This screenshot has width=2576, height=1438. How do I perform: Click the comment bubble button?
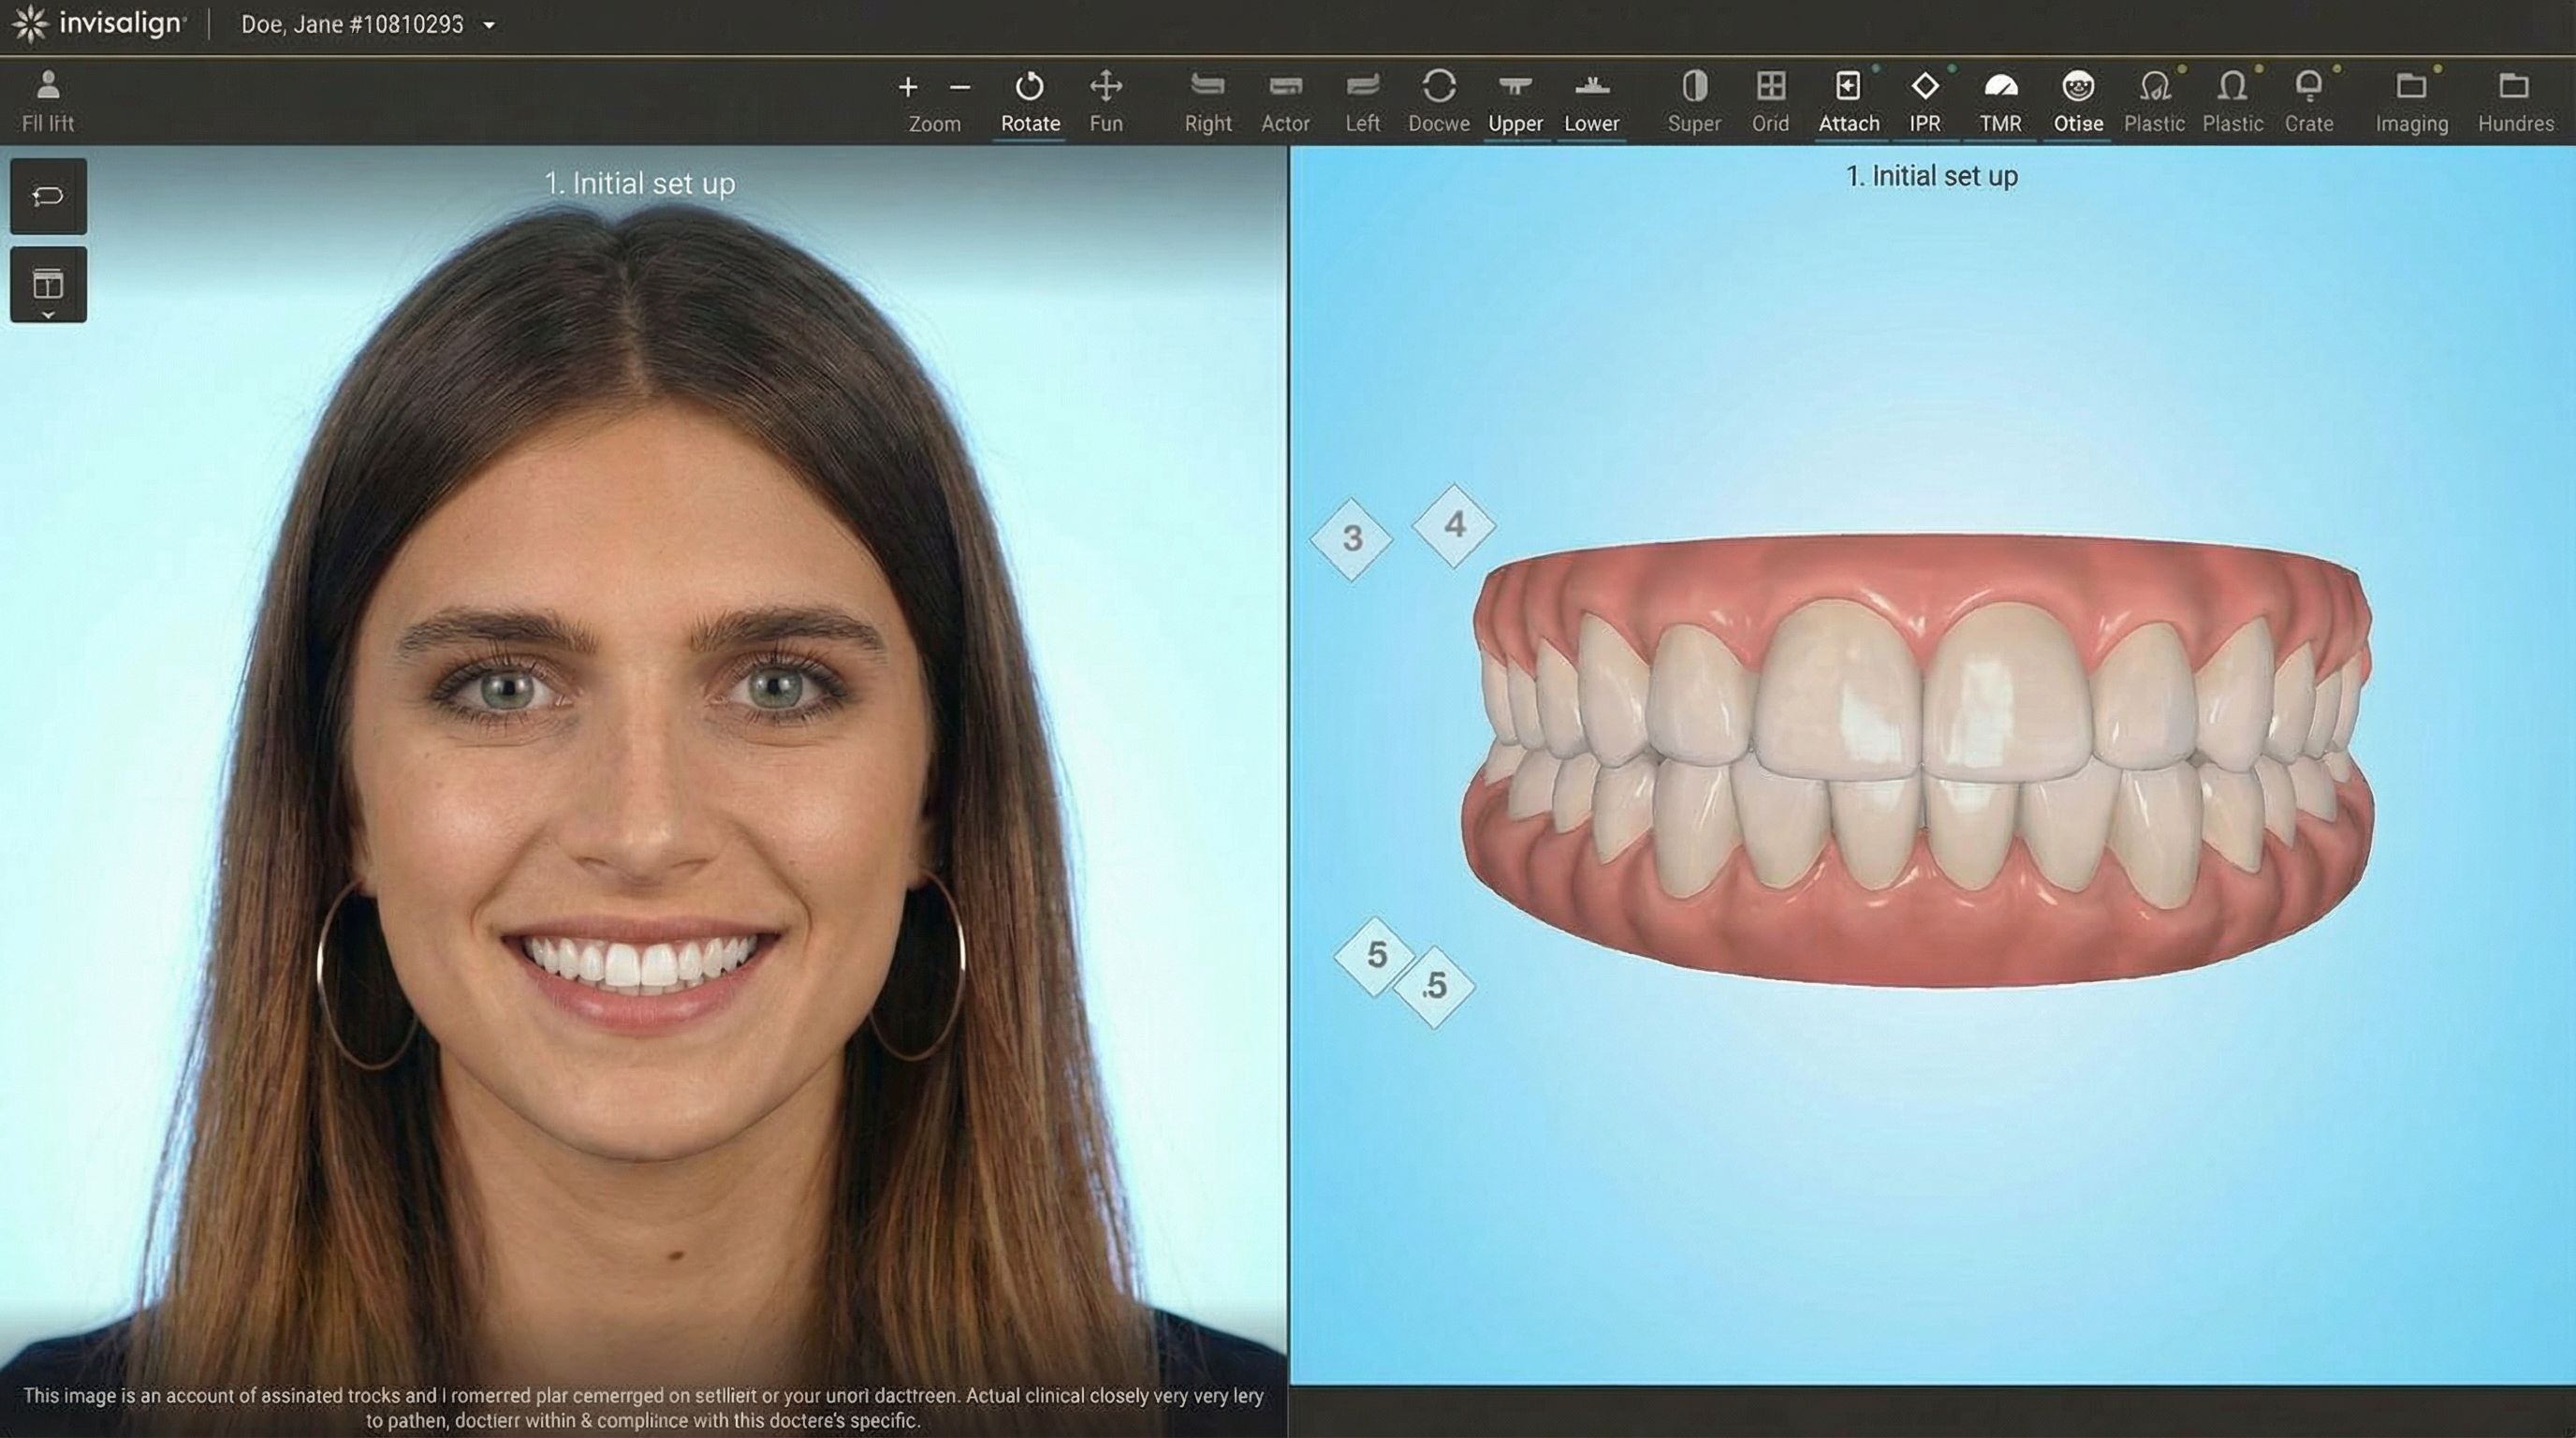(48, 196)
